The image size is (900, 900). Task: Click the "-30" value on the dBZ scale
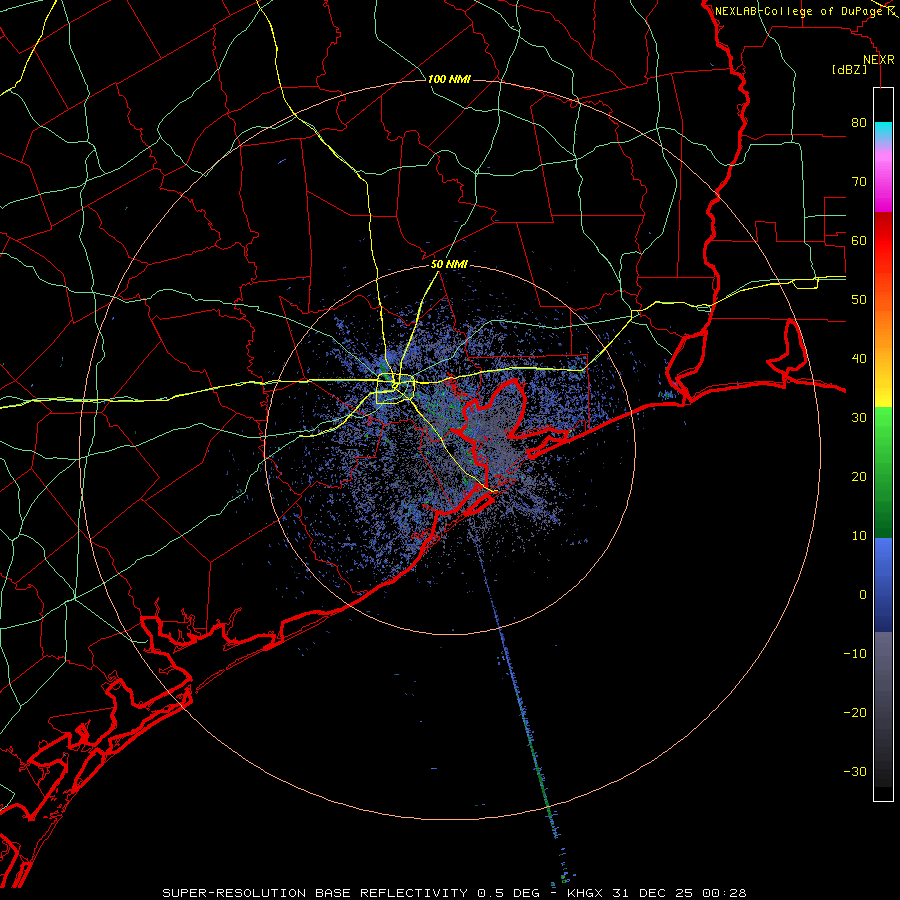click(x=855, y=771)
